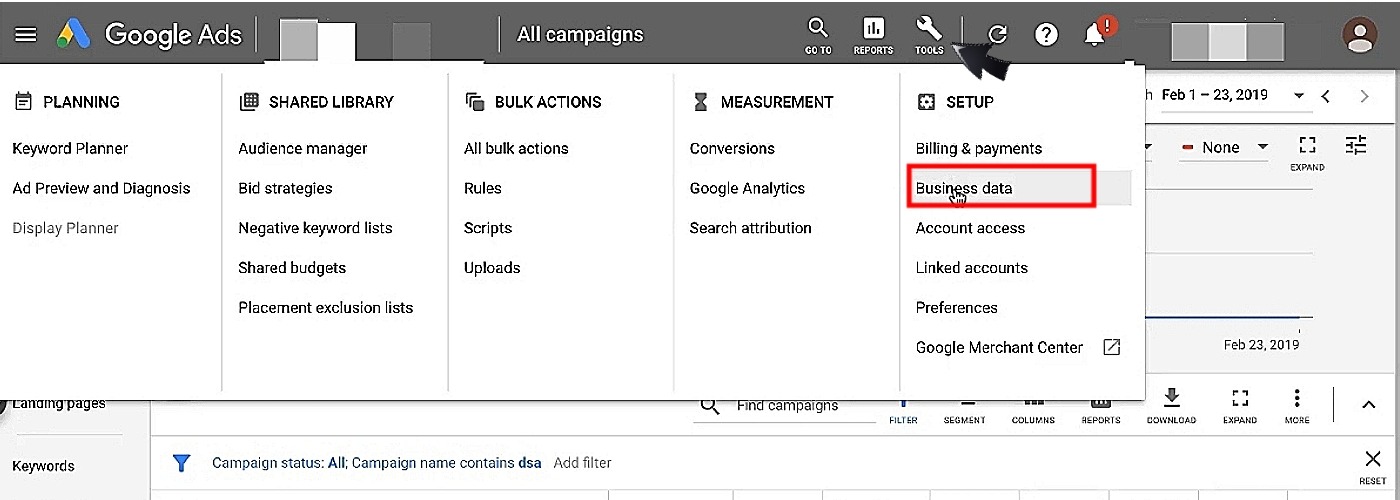This screenshot has height=500, width=1400.
Task: Open the notifications bell
Action: point(1095,35)
